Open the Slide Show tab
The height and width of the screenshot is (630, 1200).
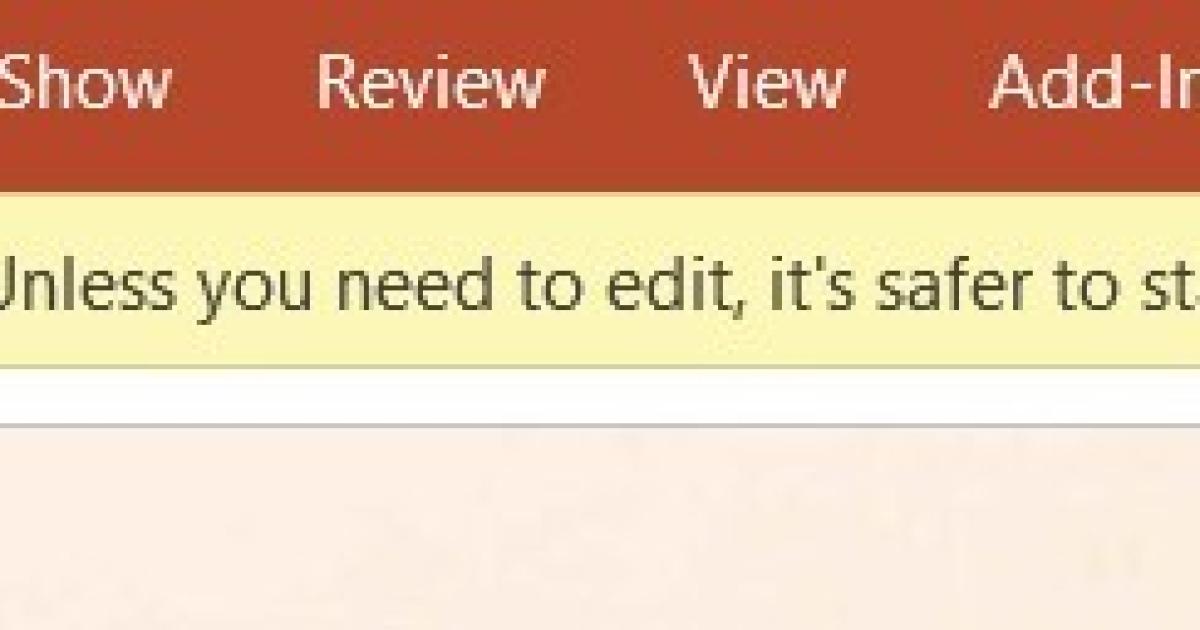[x=85, y=82]
